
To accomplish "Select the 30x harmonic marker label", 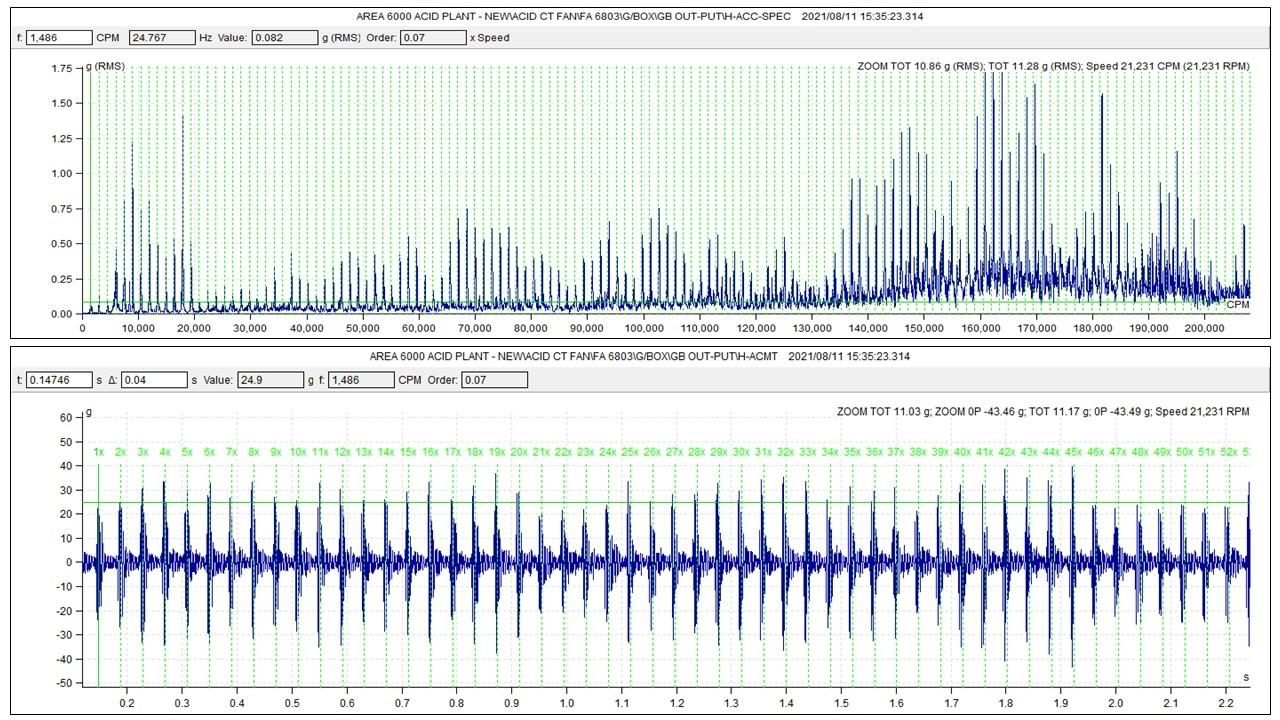I will 741,452.
